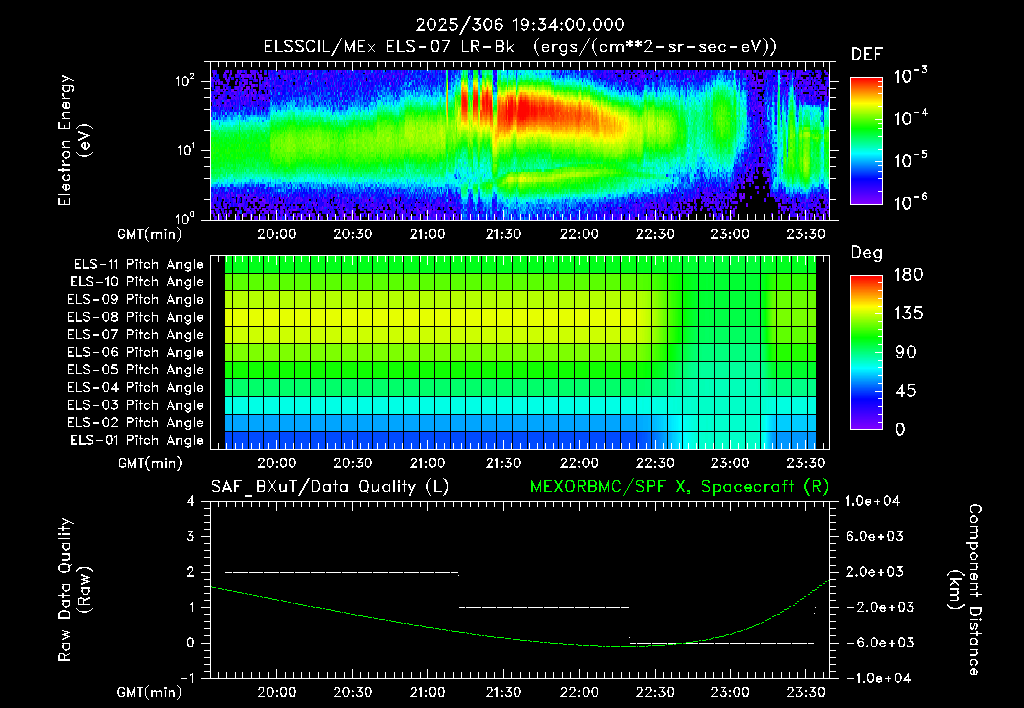
Task: Select the ELSSCIL/MEx ELS-07 LR-Bk title
Action: [x=389, y=47]
